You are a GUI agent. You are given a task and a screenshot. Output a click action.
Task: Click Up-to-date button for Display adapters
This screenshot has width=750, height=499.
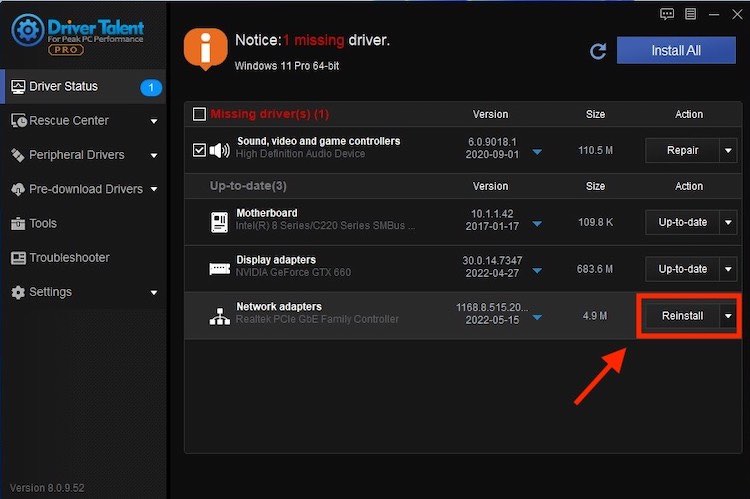(x=683, y=269)
